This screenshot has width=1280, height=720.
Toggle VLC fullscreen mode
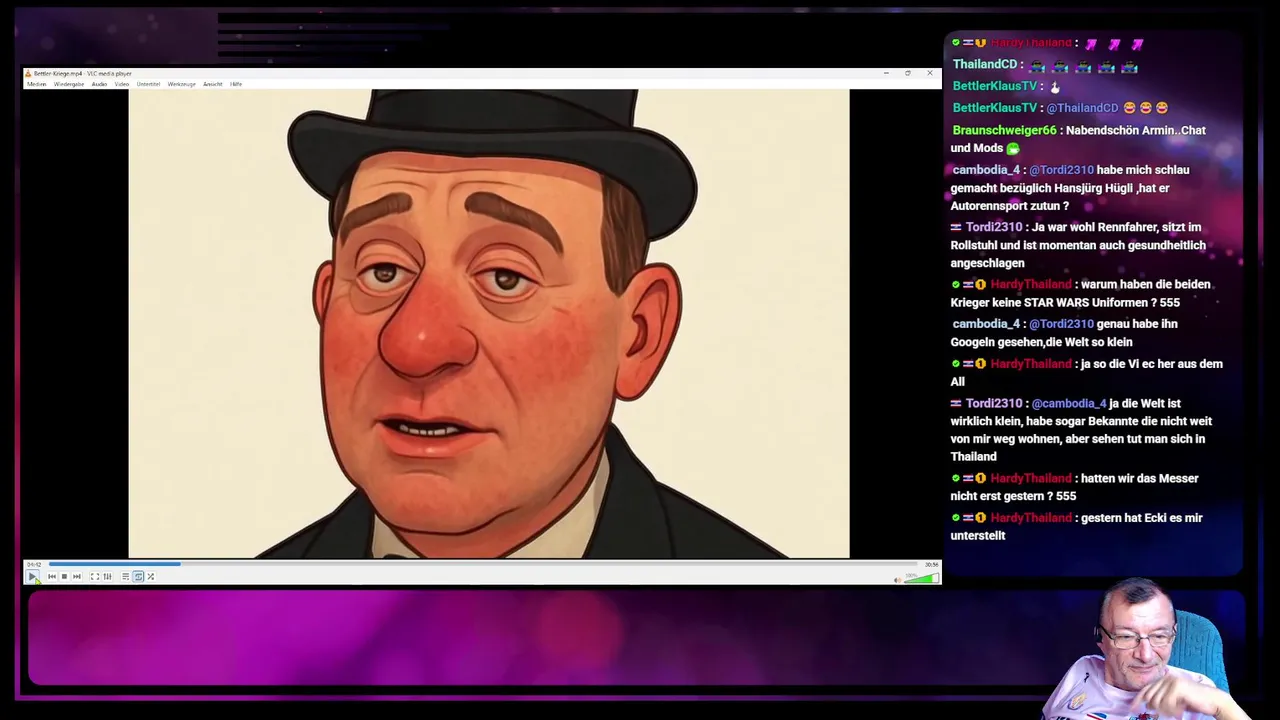(x=95, y=576)
